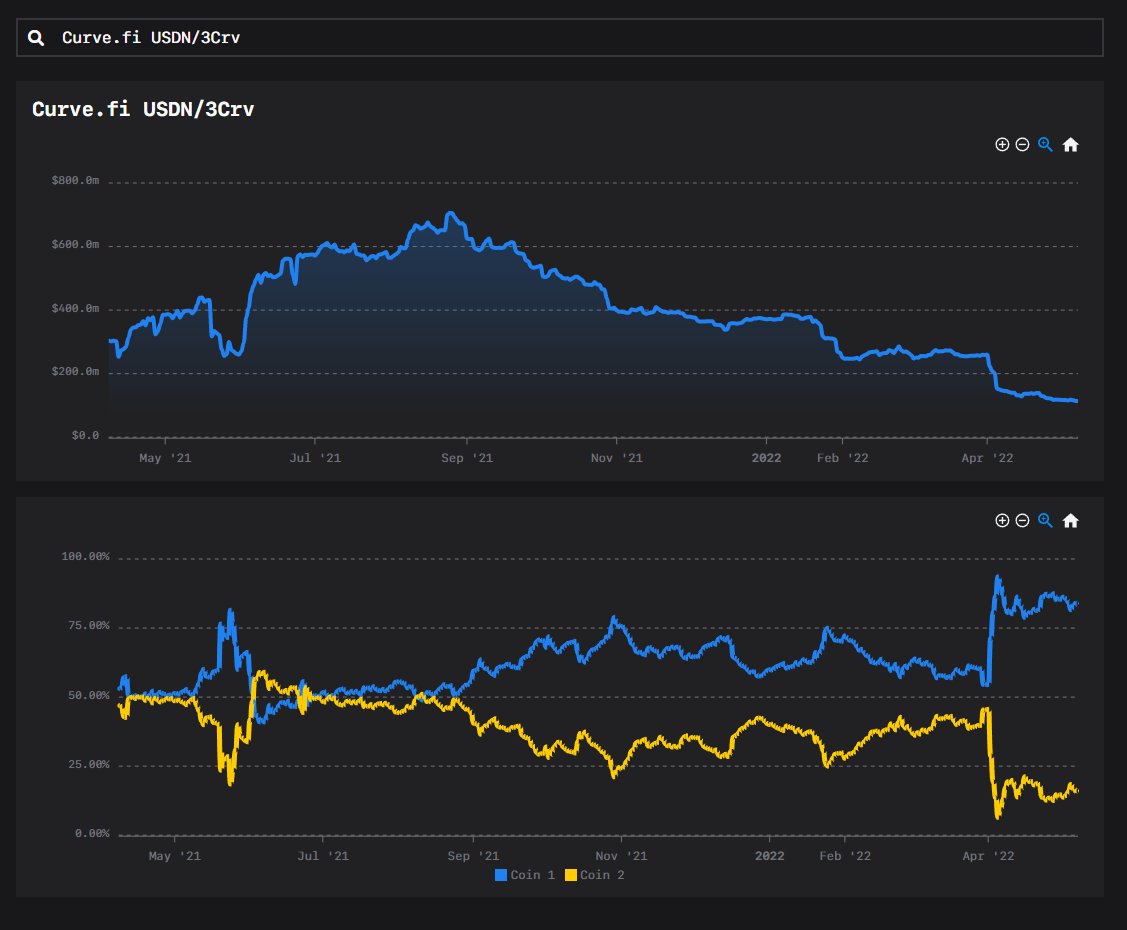Click the 75.00% axis label
Image resolution: width=1127 pixels, height=930 pixels.
(x=89, y=625)
